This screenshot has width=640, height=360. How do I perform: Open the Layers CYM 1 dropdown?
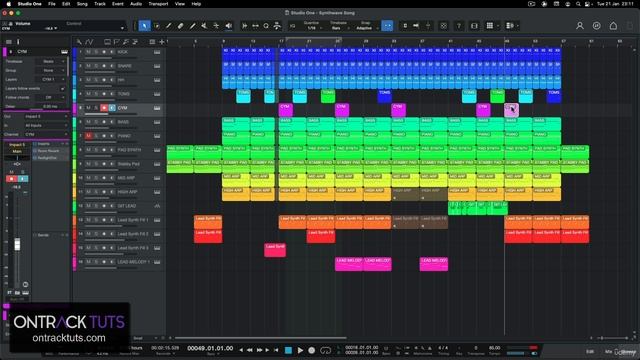click(51, 80)
